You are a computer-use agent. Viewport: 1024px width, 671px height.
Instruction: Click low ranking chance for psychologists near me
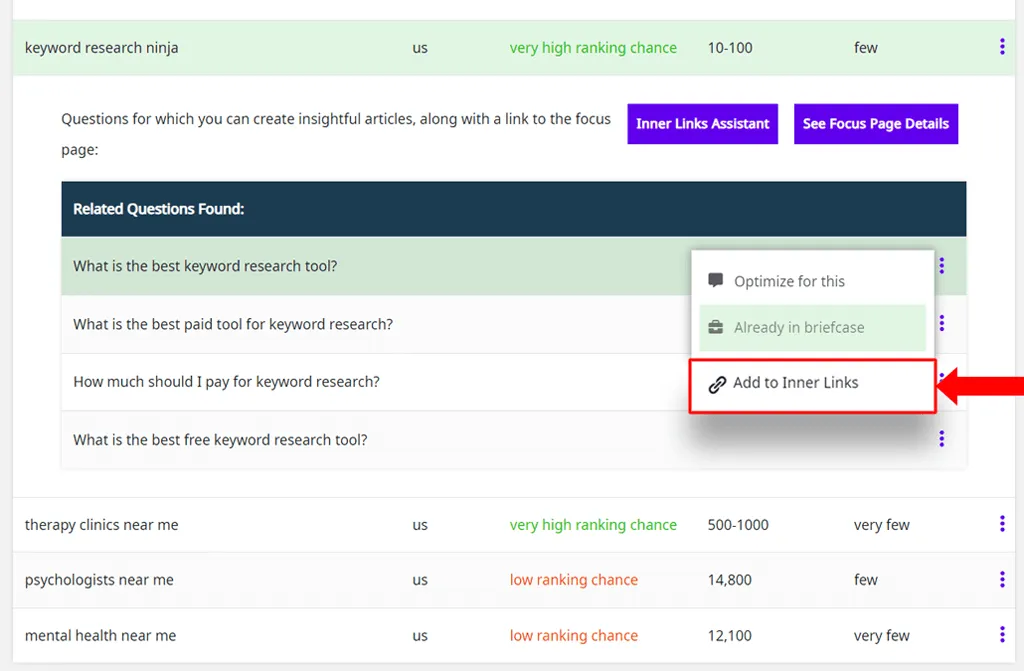573,580
